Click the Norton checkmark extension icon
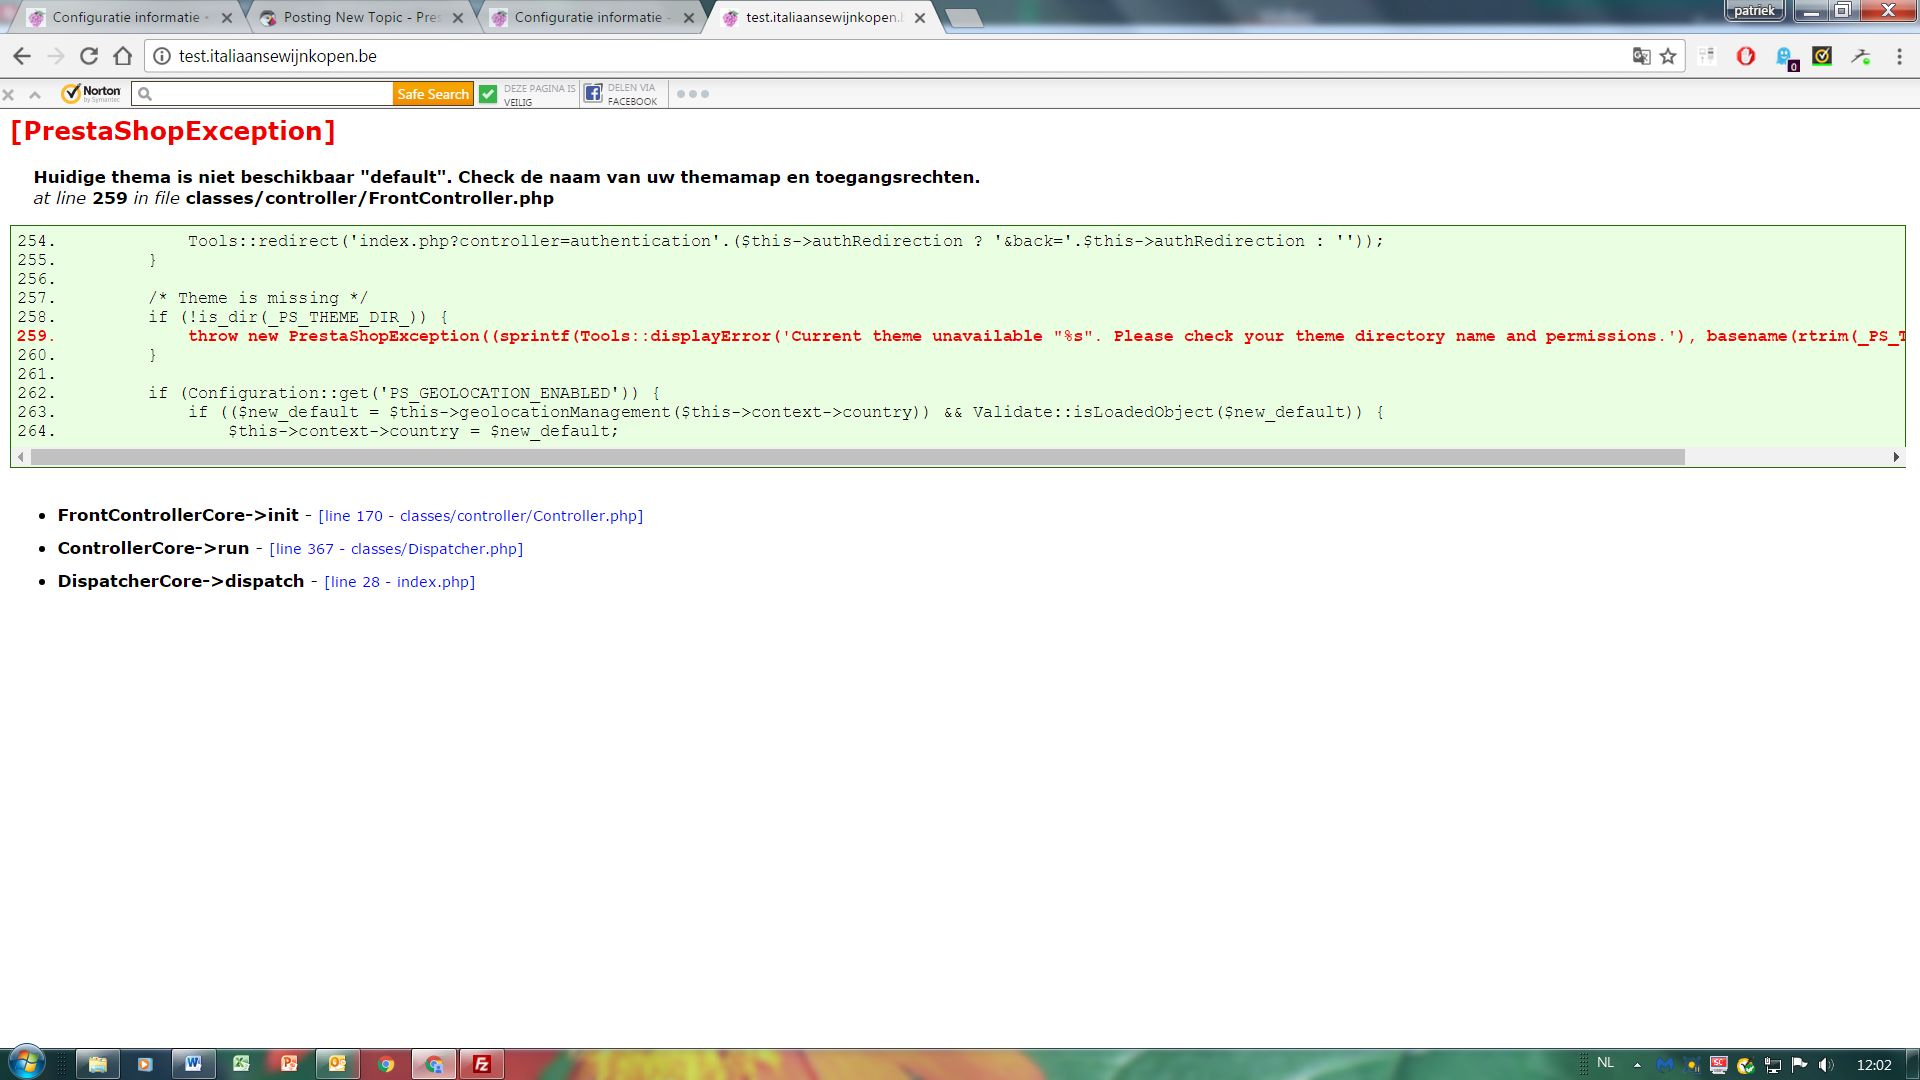Screen dimensions: 1920x1080 [1822, 57]
